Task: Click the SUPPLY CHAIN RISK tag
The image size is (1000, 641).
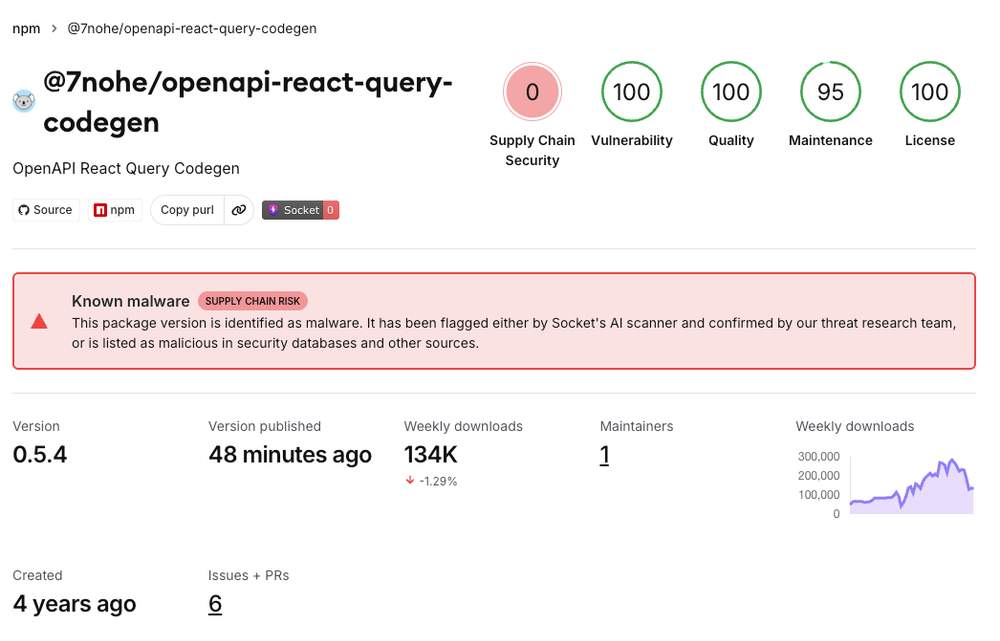Action: 253,301
